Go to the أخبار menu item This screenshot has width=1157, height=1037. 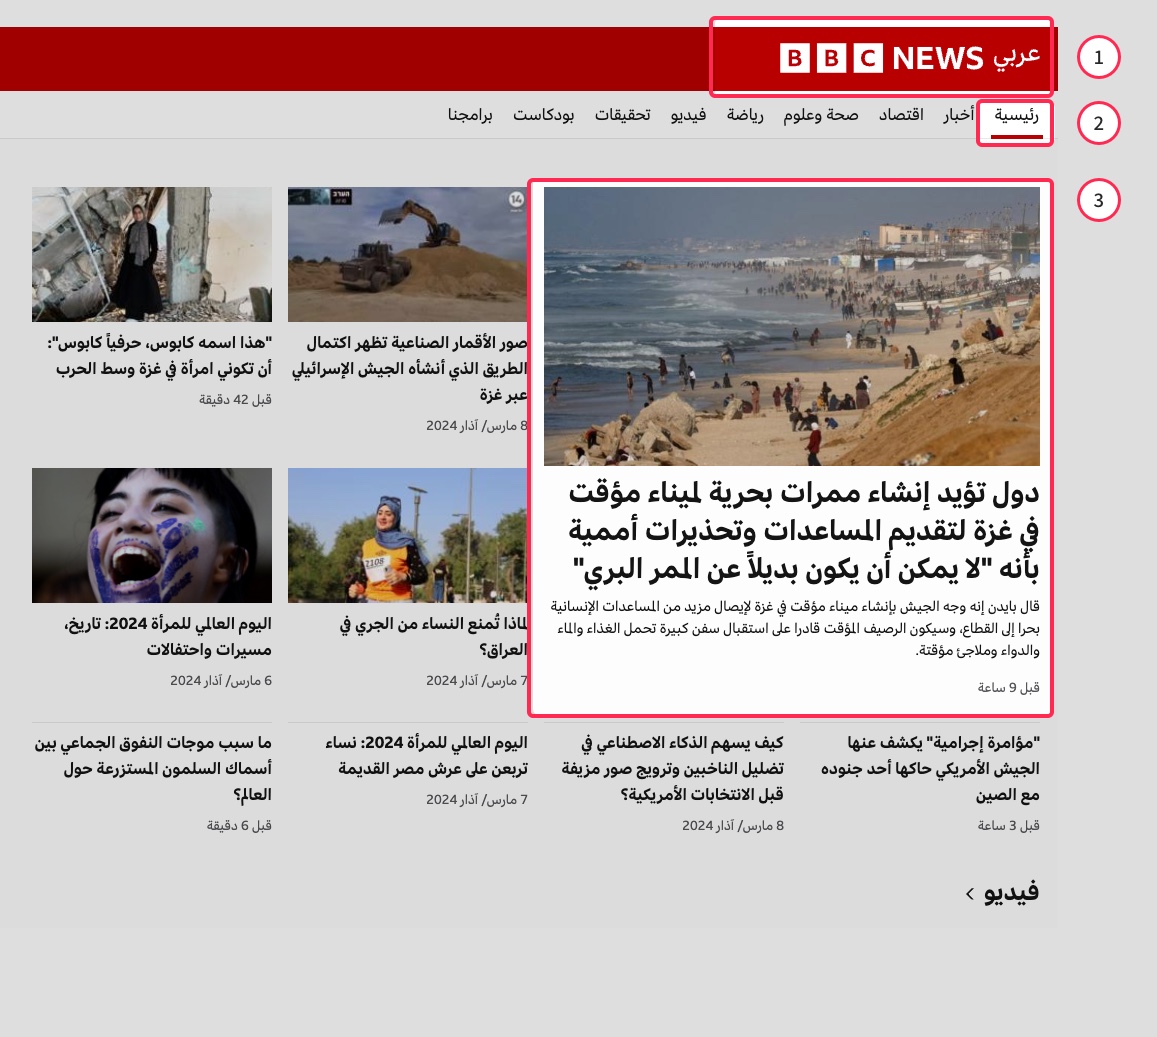click(x=958, y=115)
